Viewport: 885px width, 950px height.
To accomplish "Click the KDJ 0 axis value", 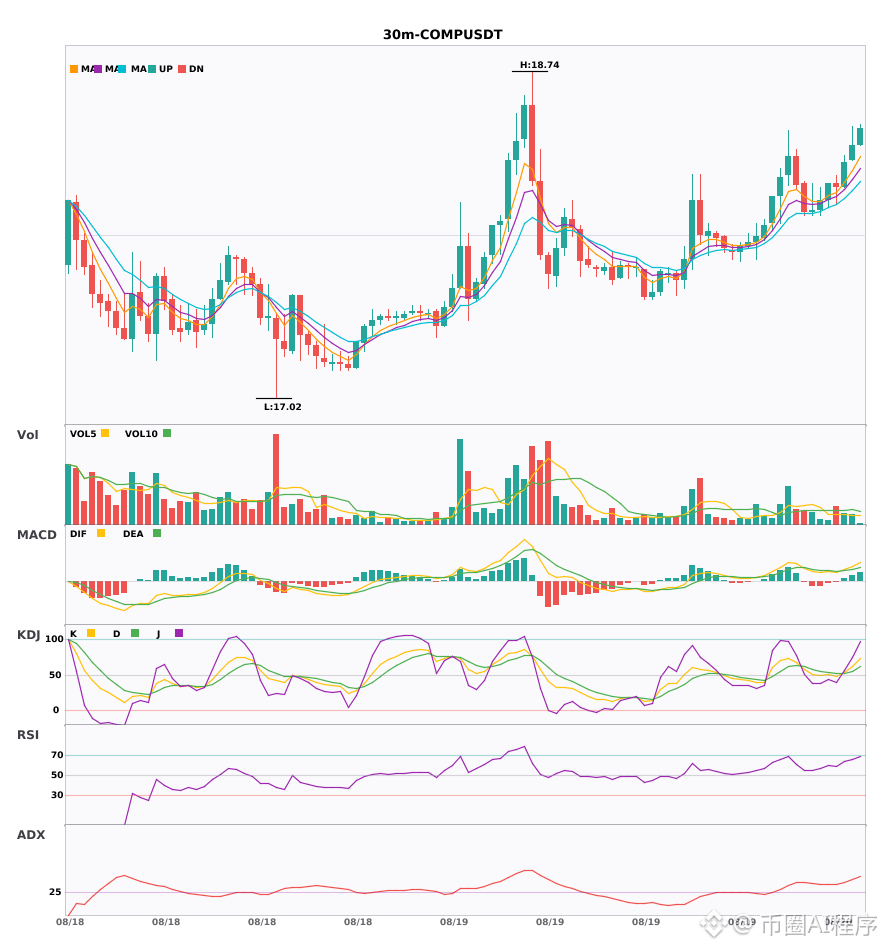I will tap(56, 710).
